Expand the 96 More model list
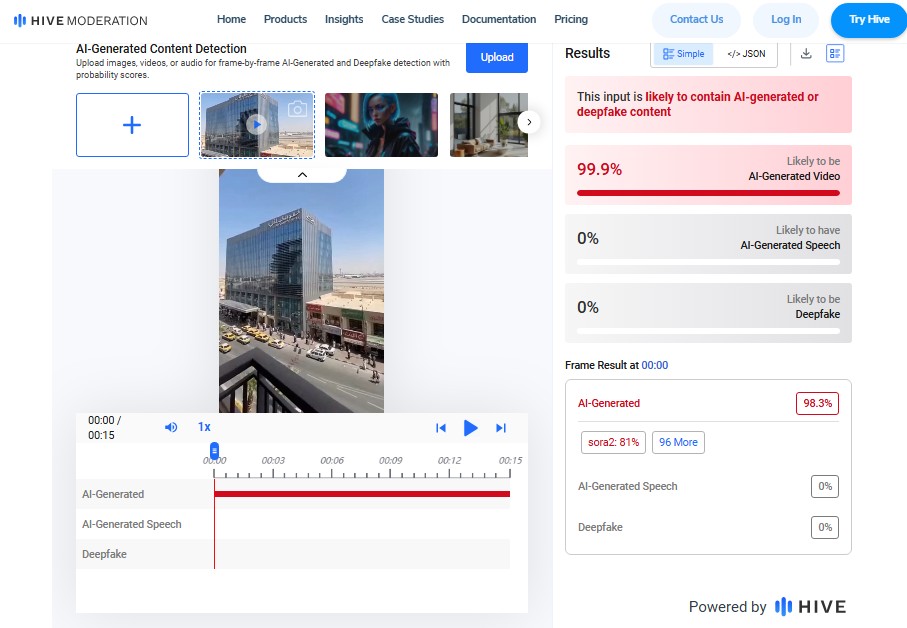907x628 pixels. click(678, 442)
